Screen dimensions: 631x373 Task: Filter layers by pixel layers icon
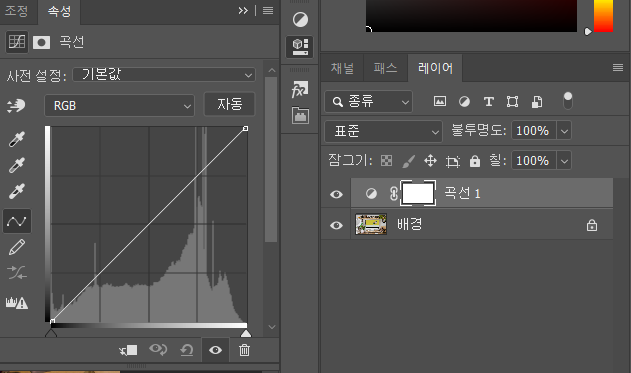440,101
